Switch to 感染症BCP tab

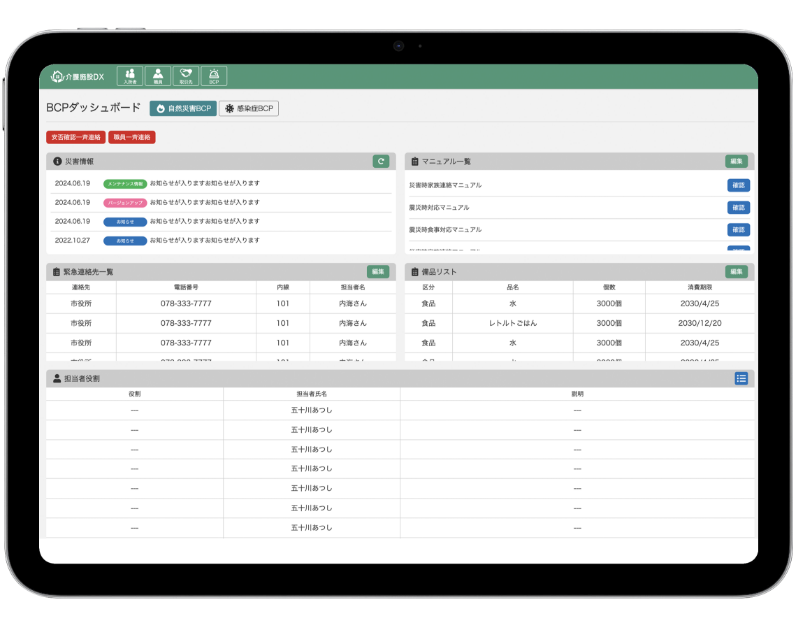tap(249, 108)
